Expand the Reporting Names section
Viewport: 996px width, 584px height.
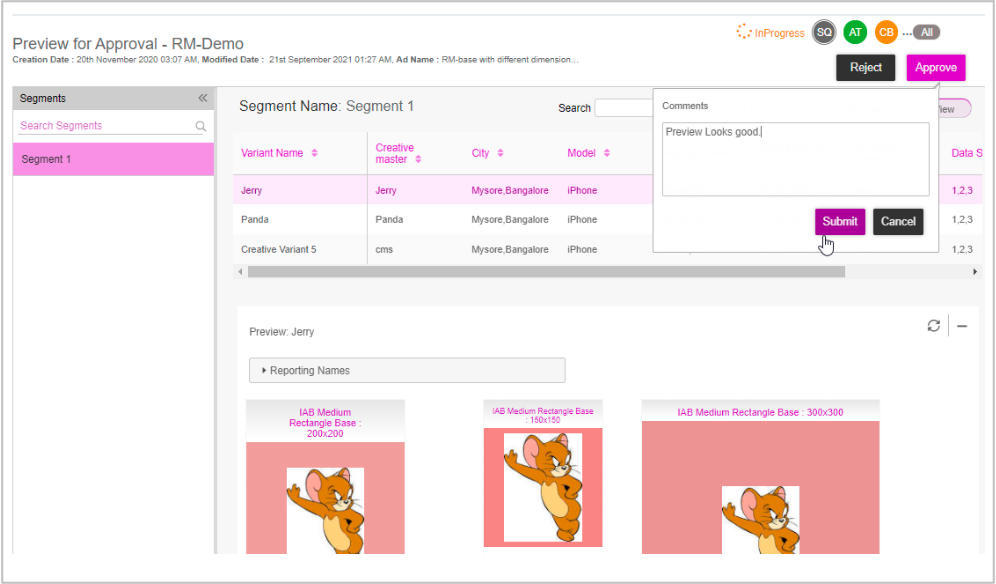coord(407,370)
